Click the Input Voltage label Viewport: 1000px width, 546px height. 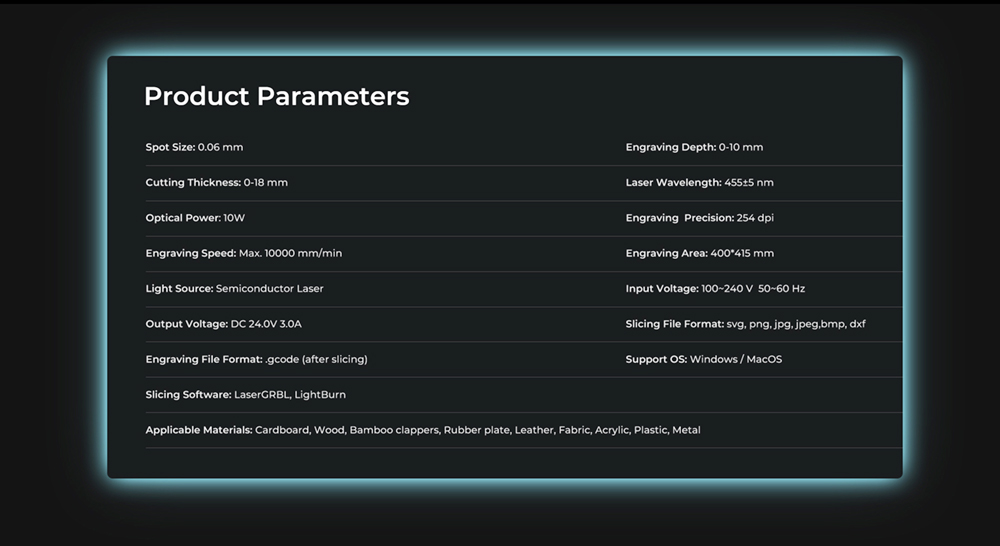662,289
